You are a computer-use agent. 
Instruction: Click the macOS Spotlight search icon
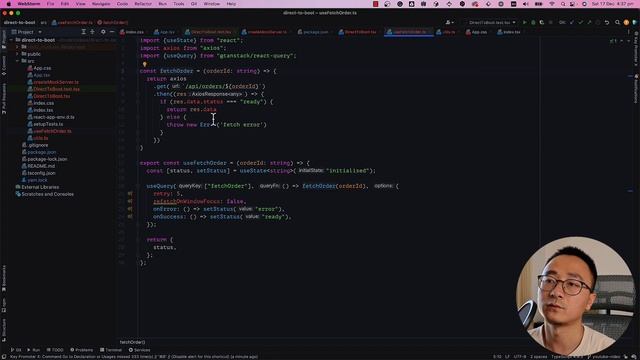(563, 4)
